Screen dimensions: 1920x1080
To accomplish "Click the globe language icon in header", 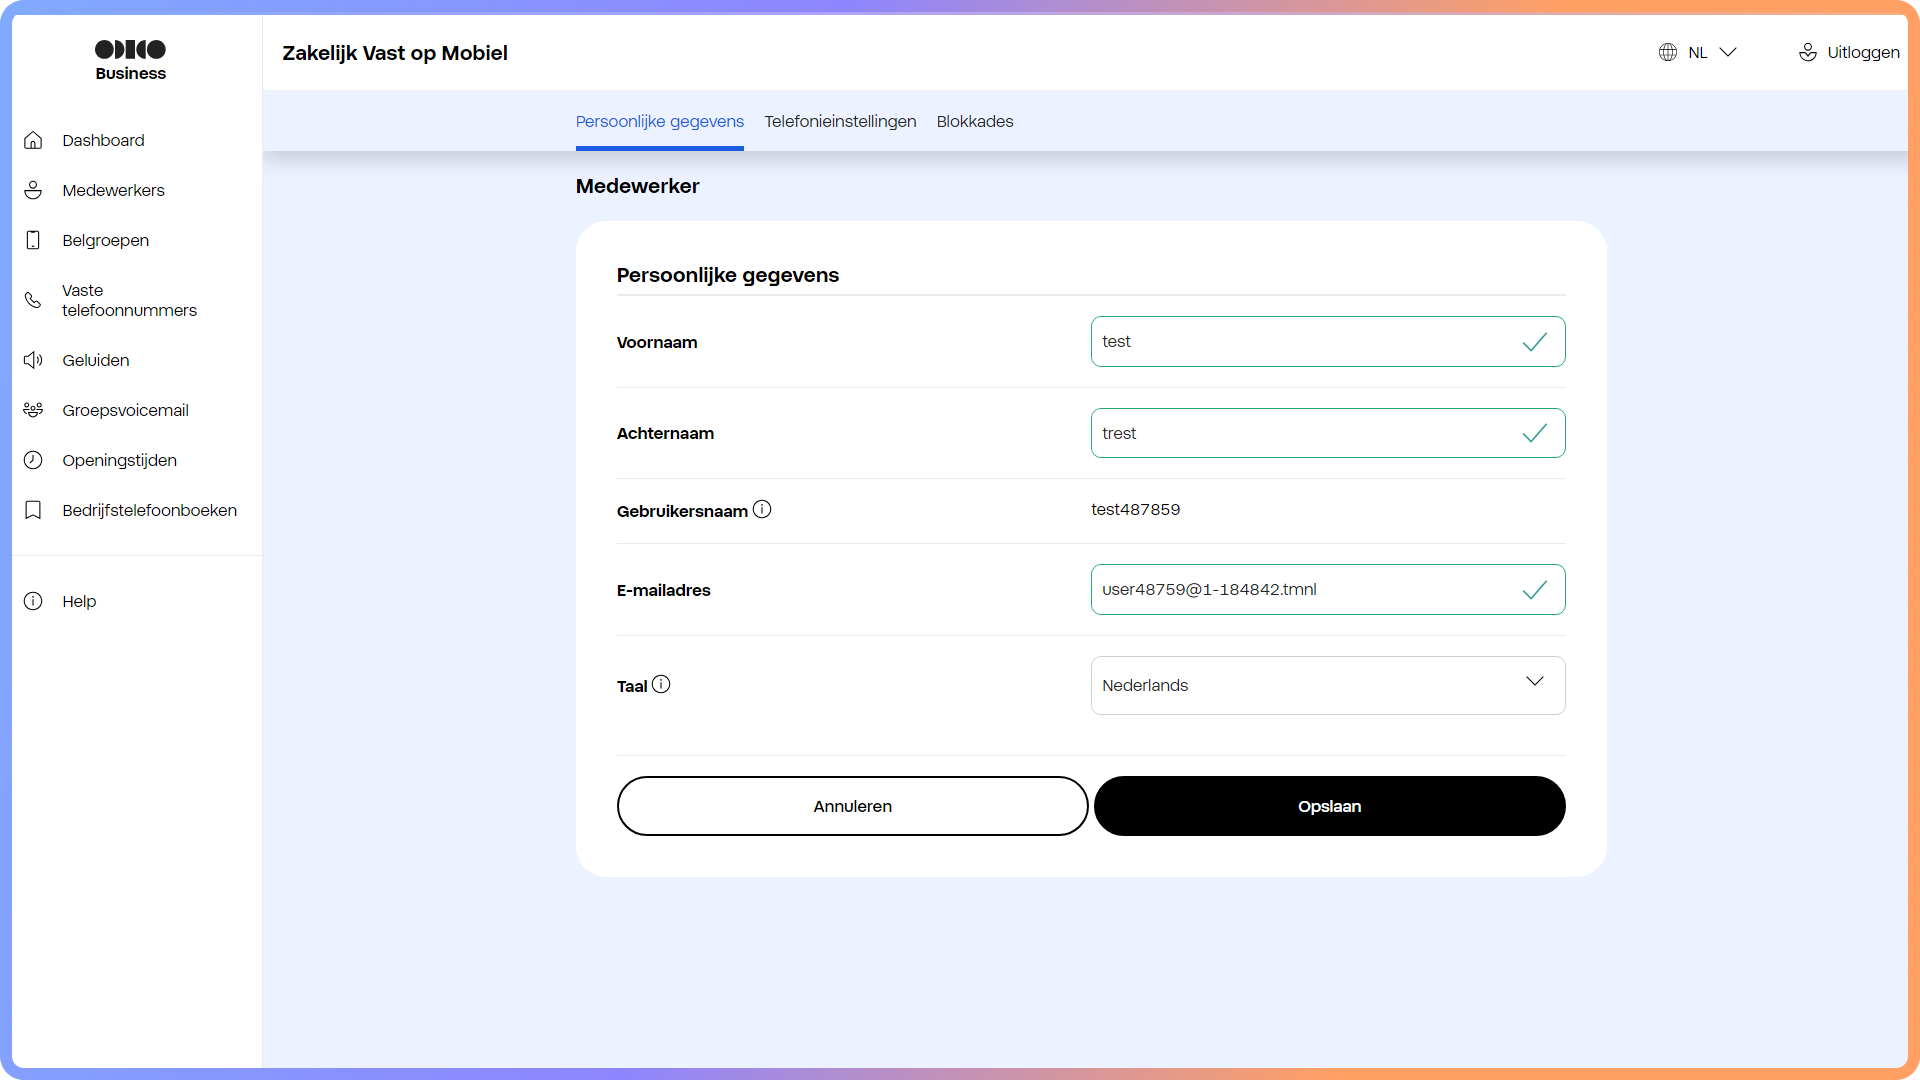I will pos(1668,52).
